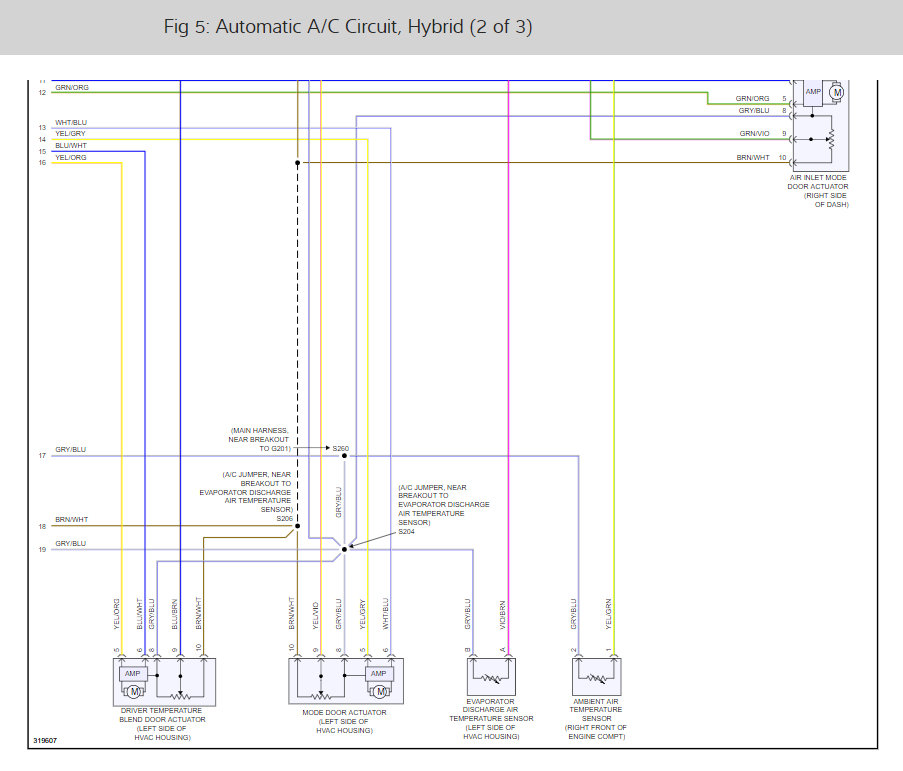The image size is (903, 771).
Task: Click the resistor symbol in Evaporator Discharge Air Temperature Sensor
Action: pos(491,679)
